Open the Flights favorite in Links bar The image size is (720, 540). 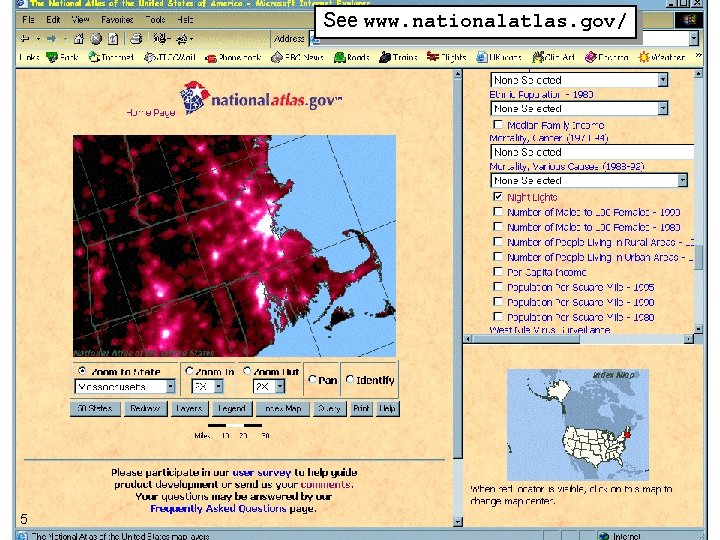[446, 57]
